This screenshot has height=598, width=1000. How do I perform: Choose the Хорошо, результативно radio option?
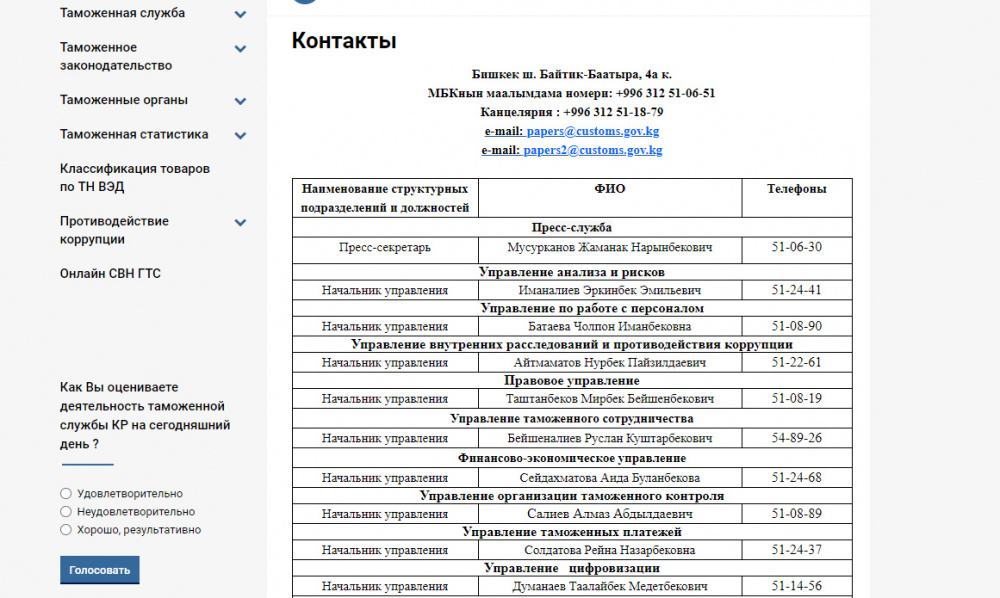[66, 530]
